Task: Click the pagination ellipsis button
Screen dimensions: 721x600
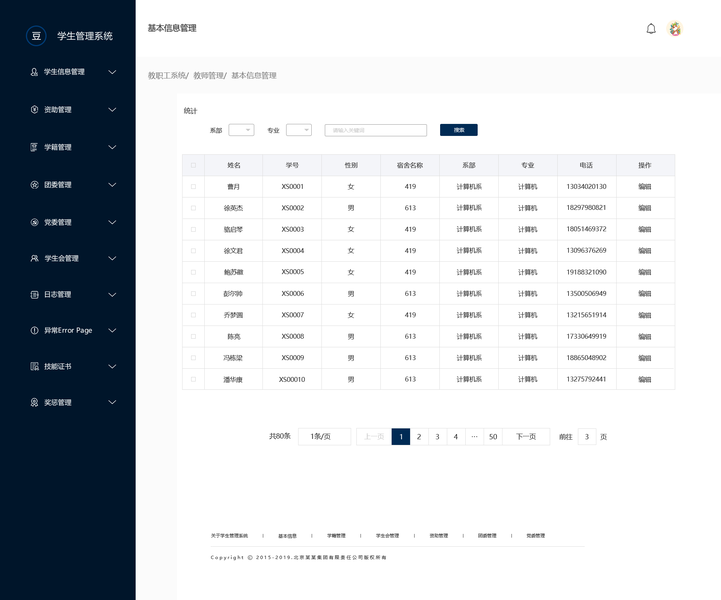Action: pos(474,436)
